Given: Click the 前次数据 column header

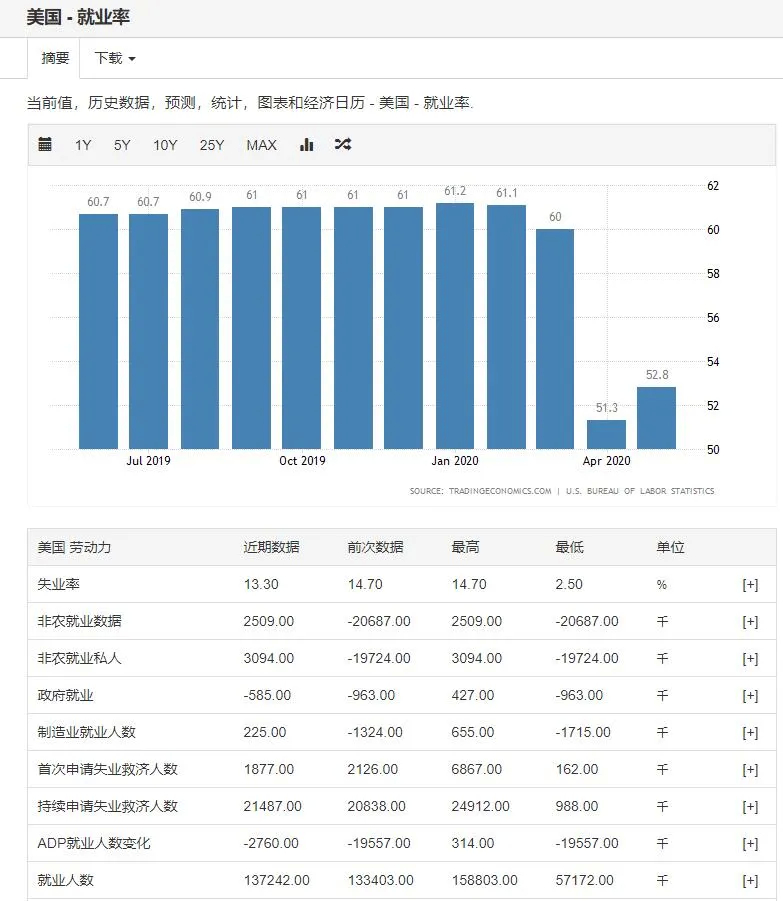Looking at the screenshot, I should 375,547.
